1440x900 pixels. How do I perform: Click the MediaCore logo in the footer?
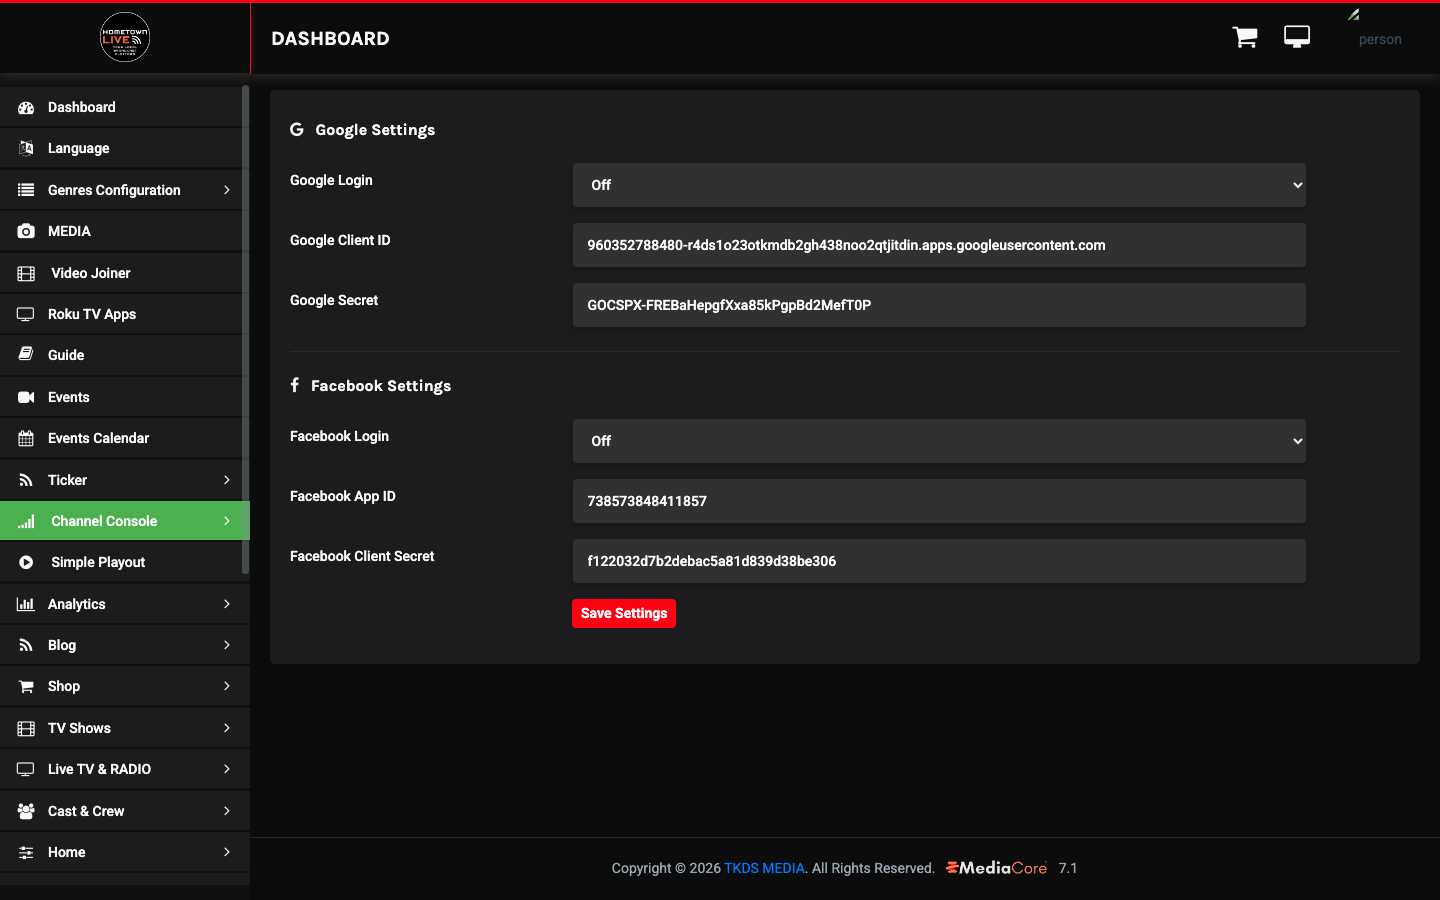click(x=997, y=868)
